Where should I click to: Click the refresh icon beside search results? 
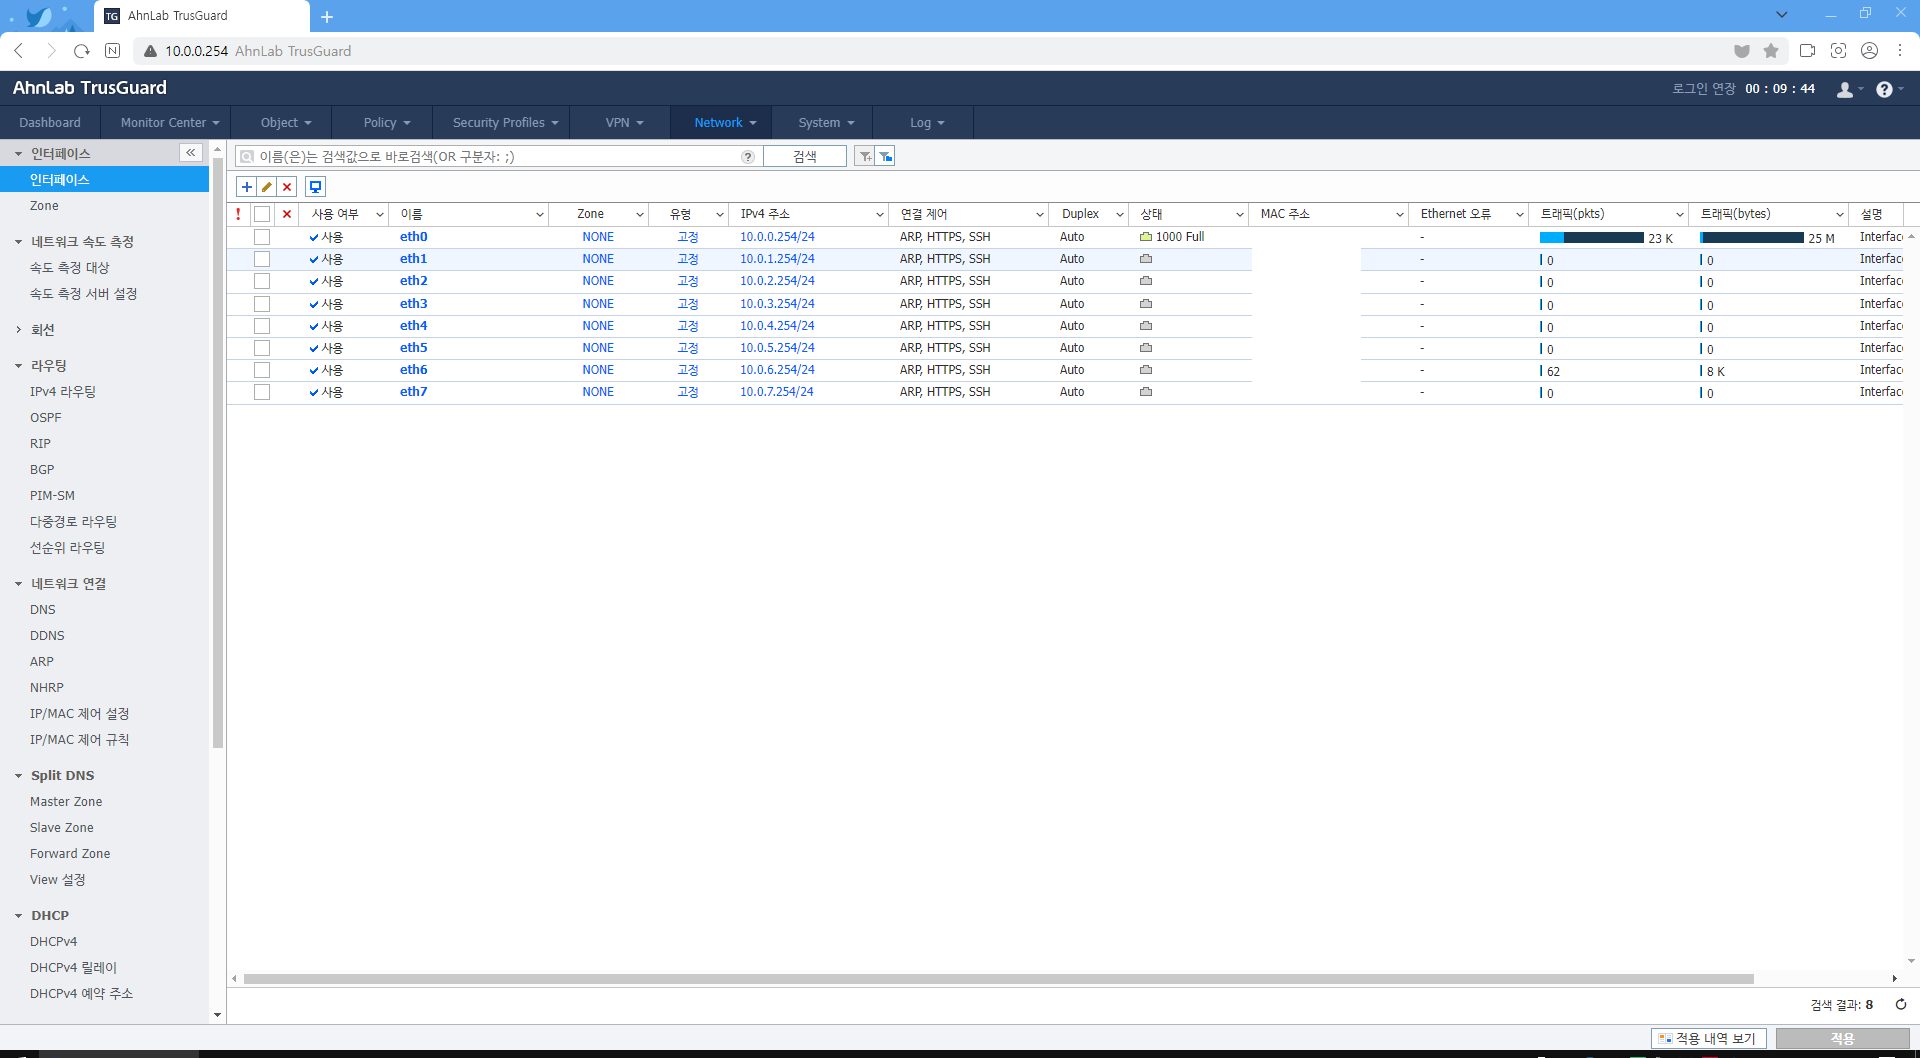pos(1901,1005)
